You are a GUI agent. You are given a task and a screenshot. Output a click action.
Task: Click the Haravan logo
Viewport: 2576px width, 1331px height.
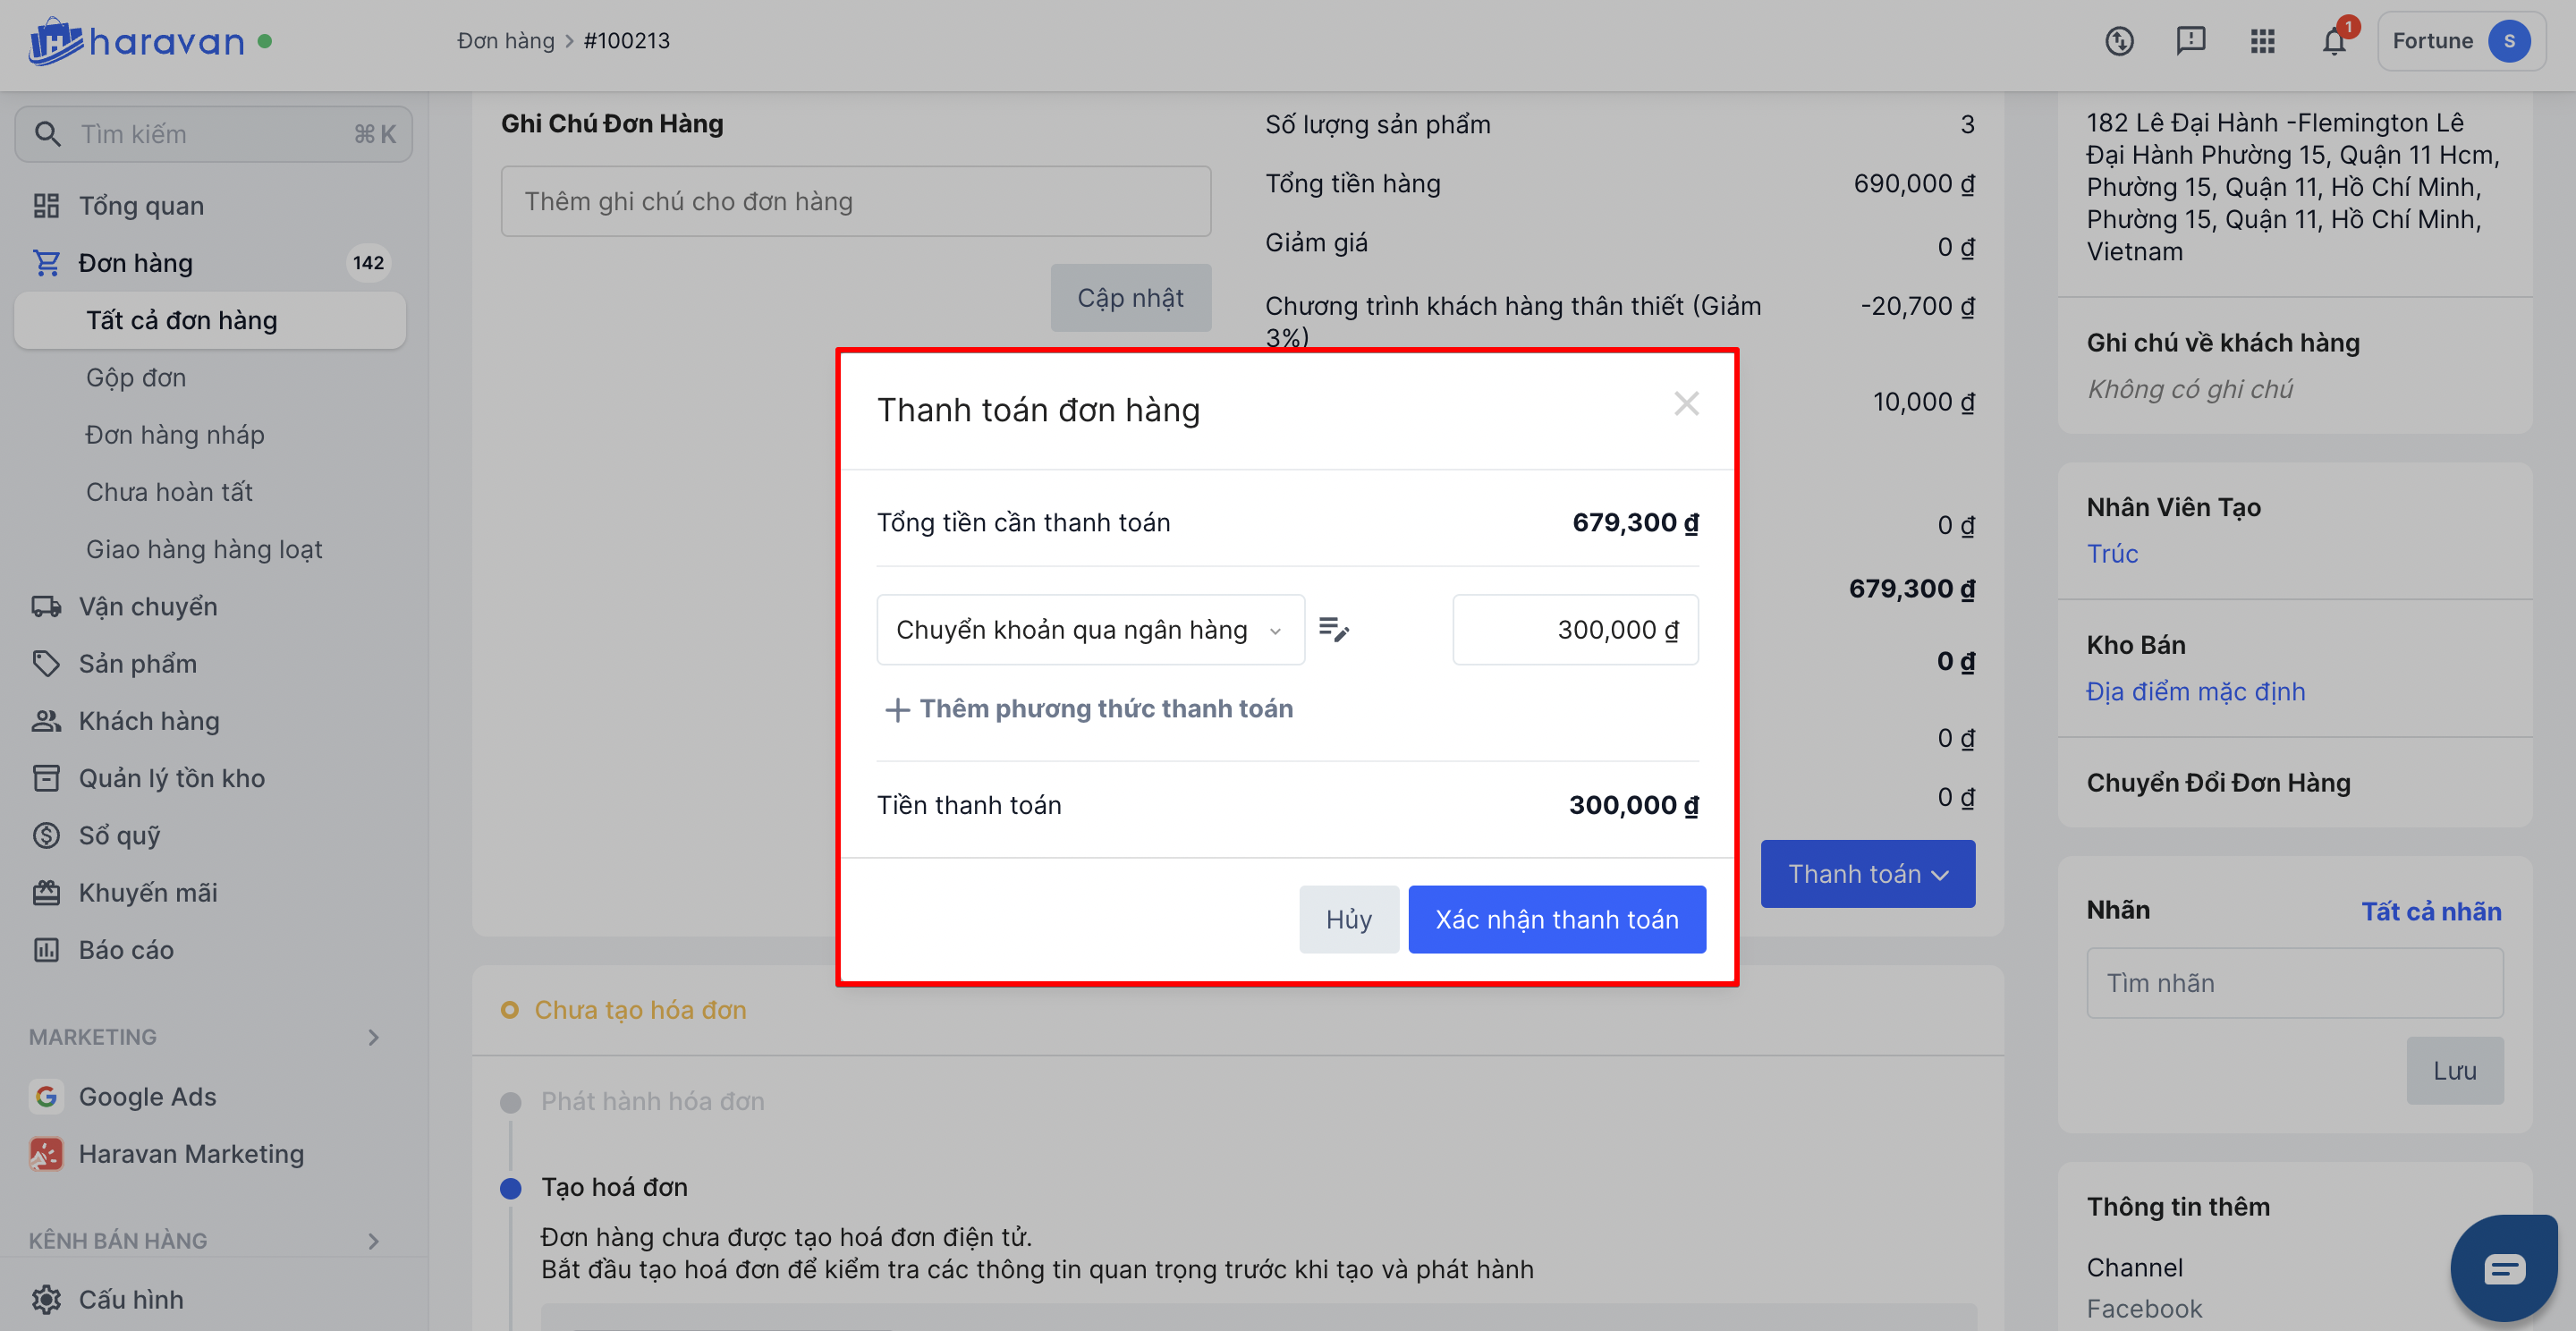(136, 41)
